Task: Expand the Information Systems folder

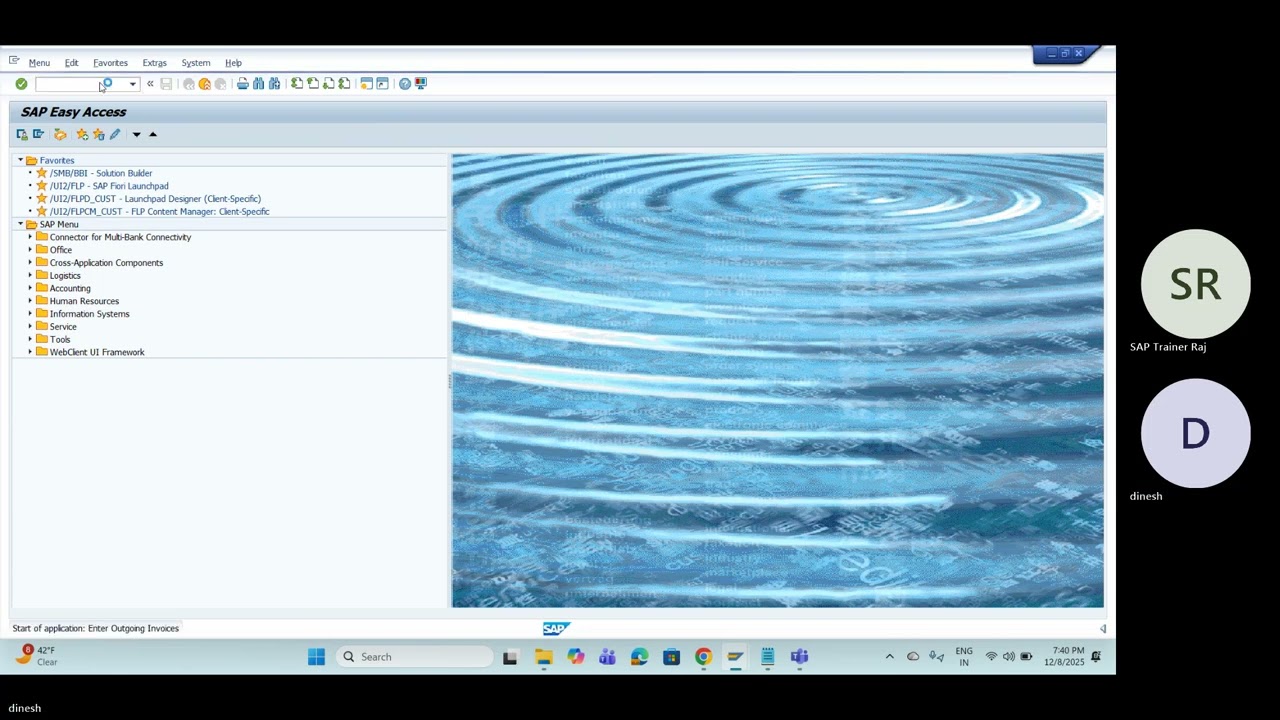Action: click(30, 314)
